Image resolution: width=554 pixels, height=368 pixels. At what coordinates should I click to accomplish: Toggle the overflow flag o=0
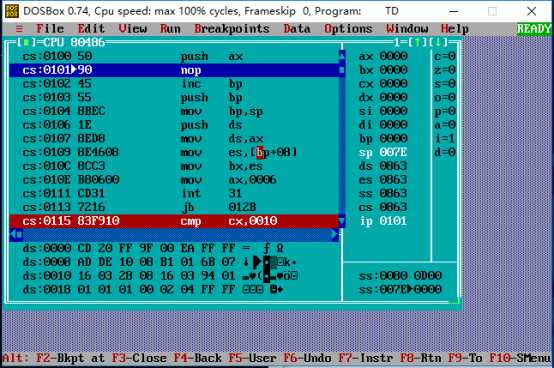coord(445,97)
